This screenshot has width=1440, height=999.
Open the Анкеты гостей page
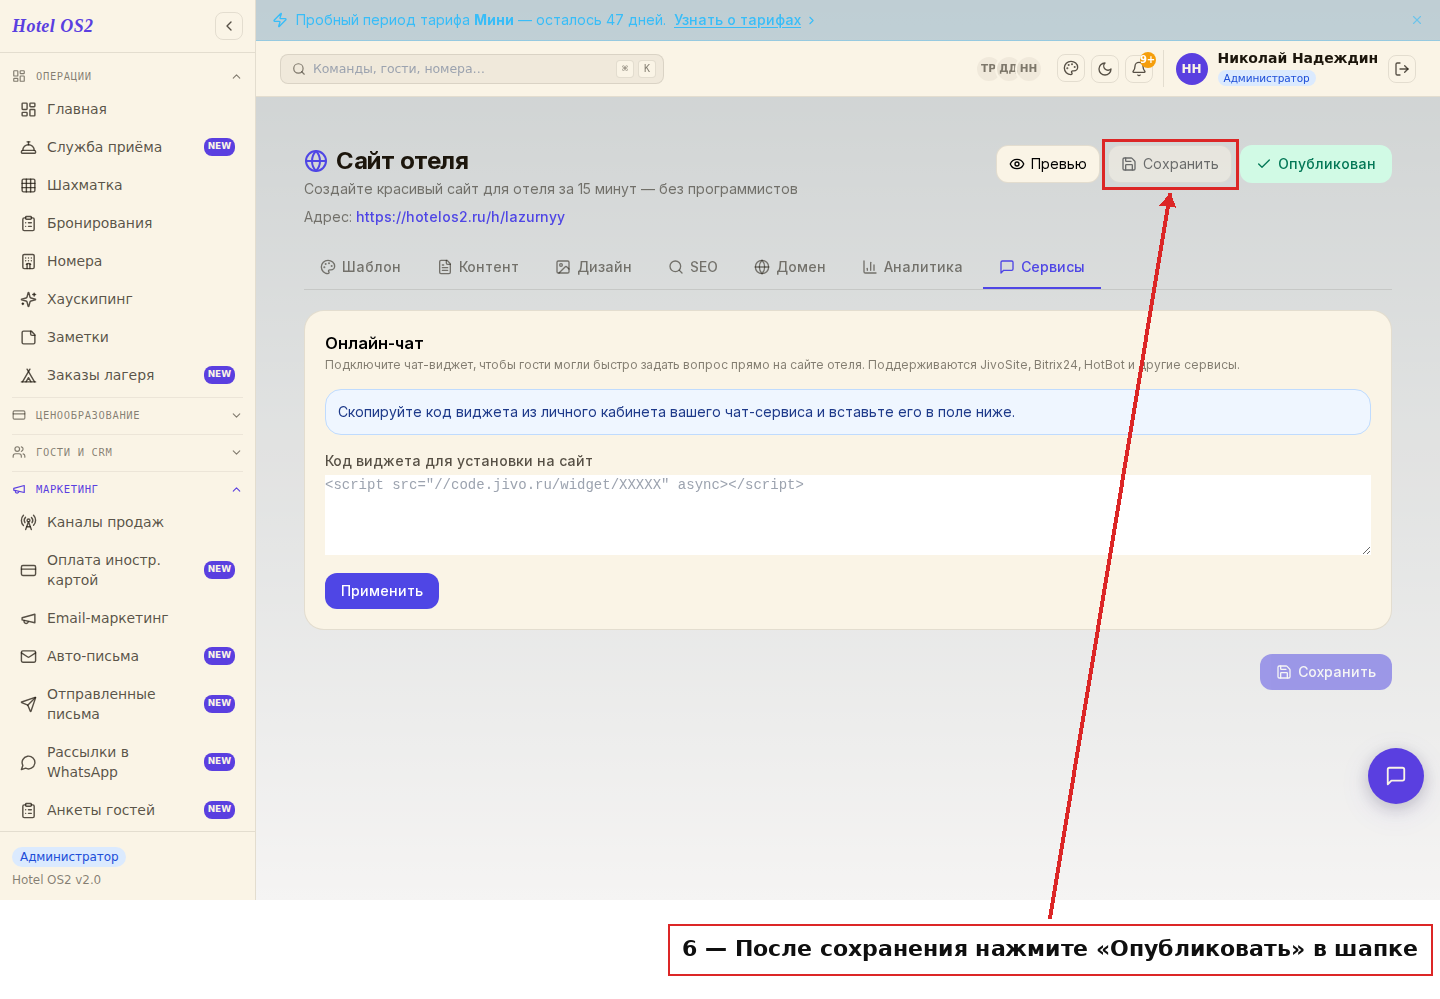click(127, 810)
